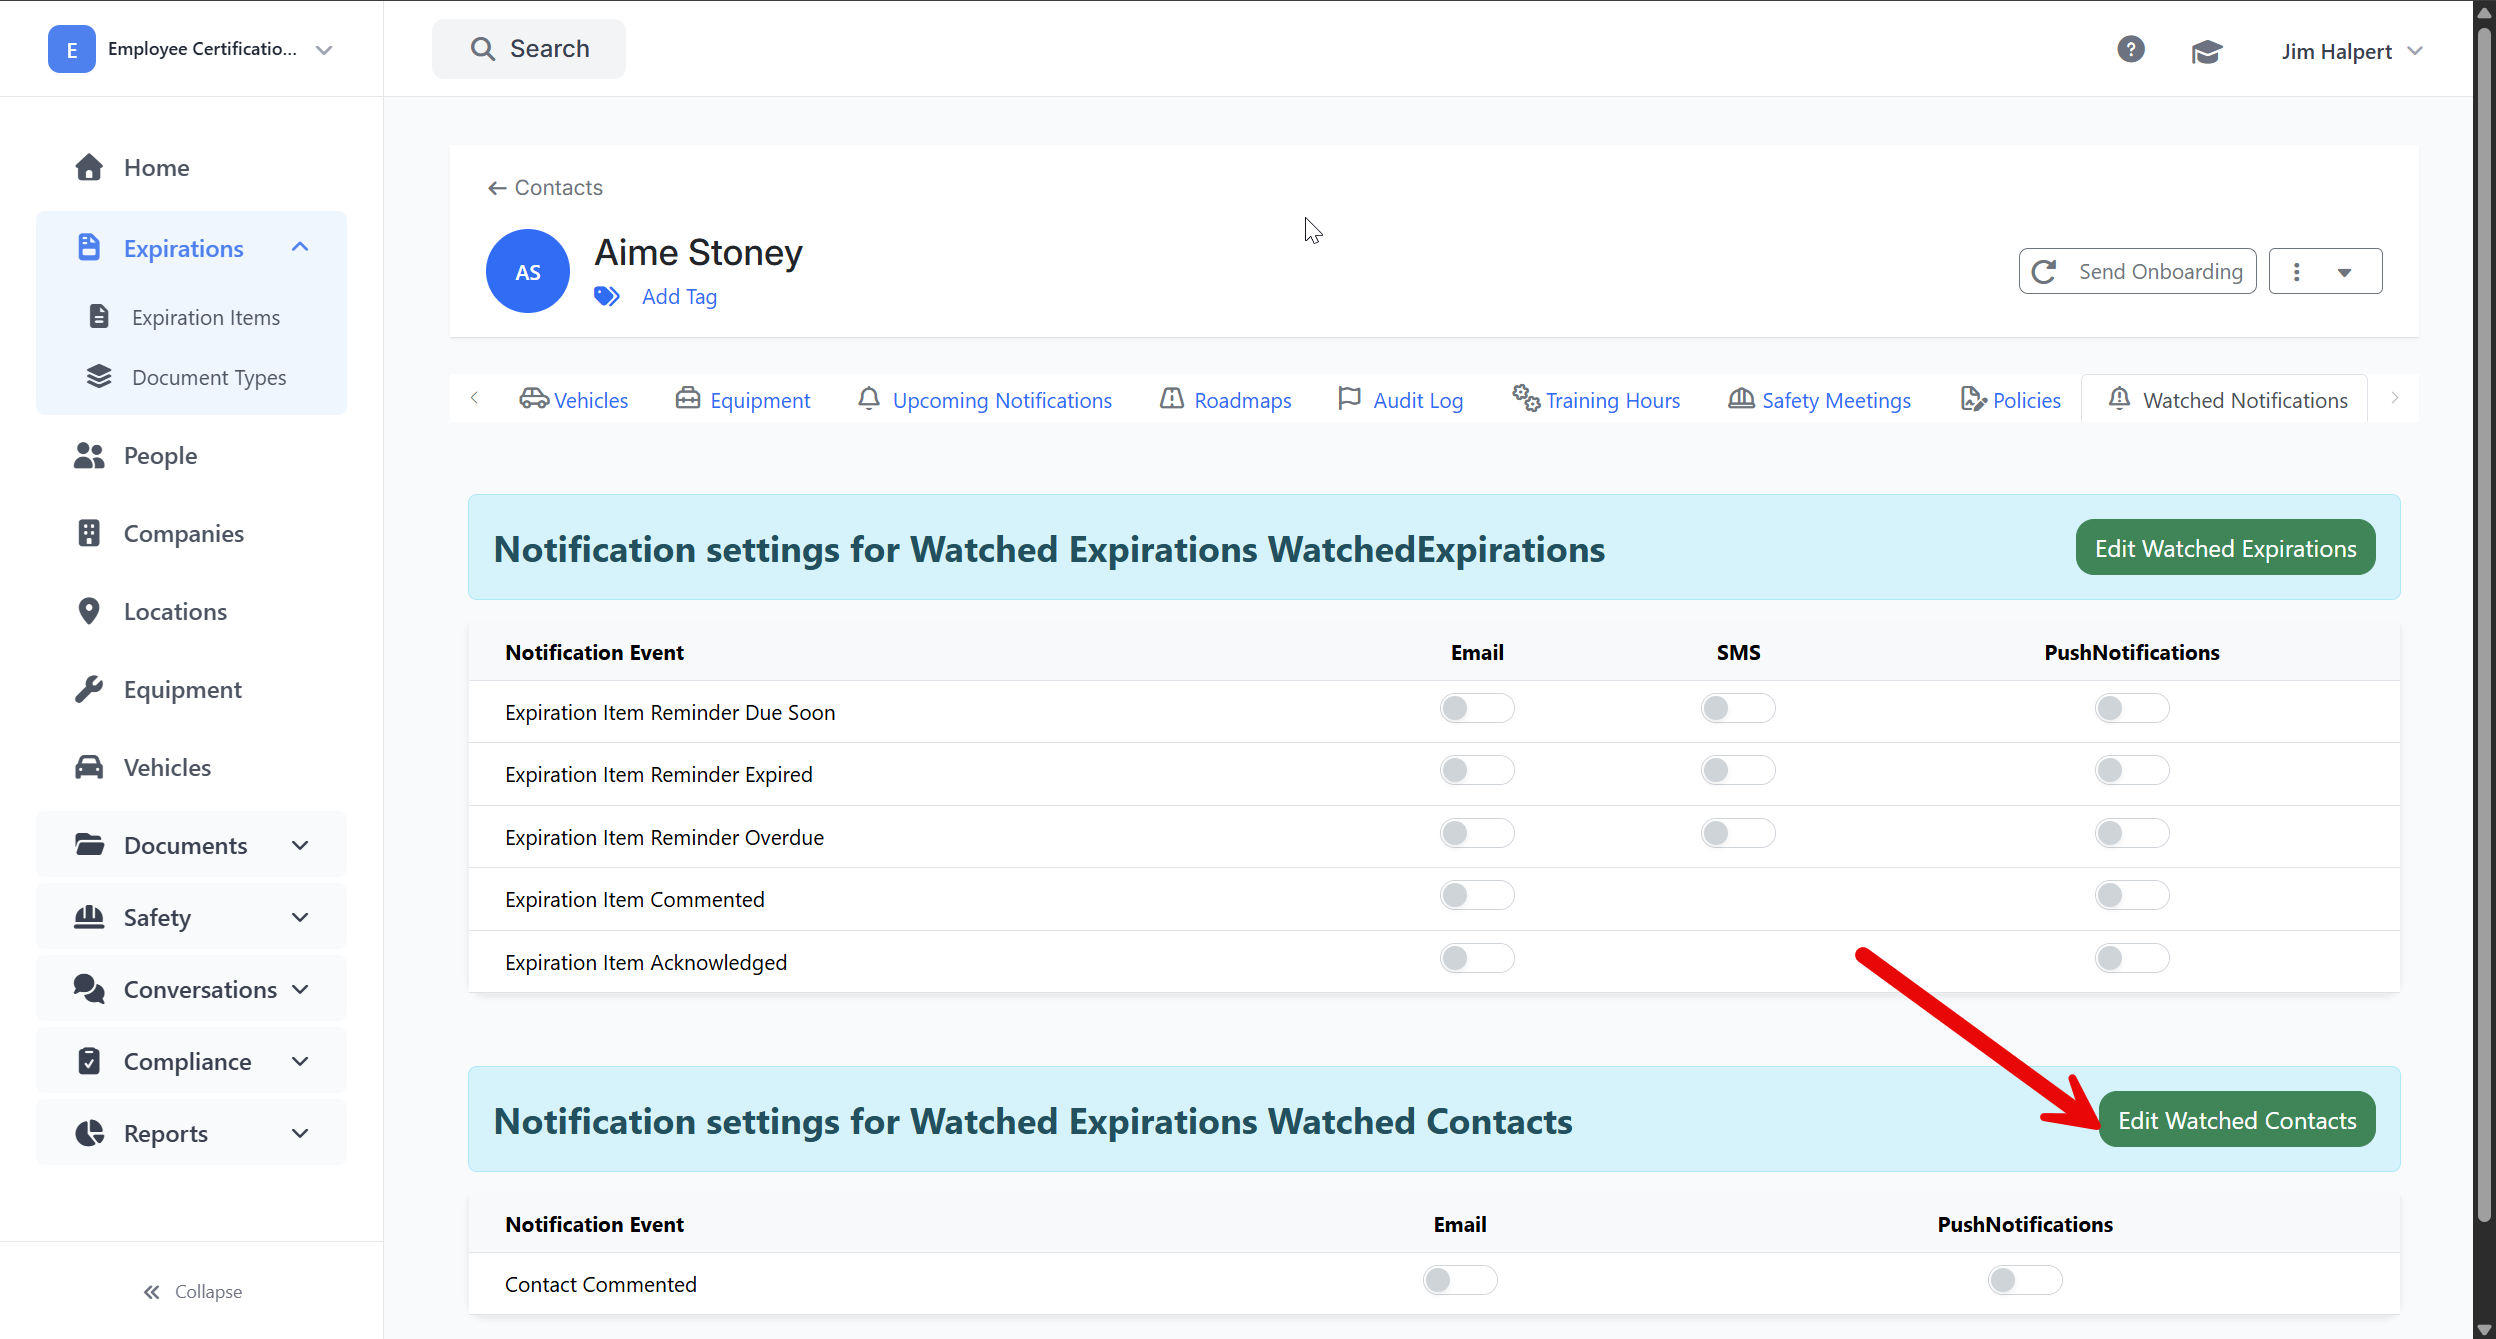Open the more actions dropdown beside Send Onboarding
This screenshot has height=1339, width=2496.
coord(2325,271)
